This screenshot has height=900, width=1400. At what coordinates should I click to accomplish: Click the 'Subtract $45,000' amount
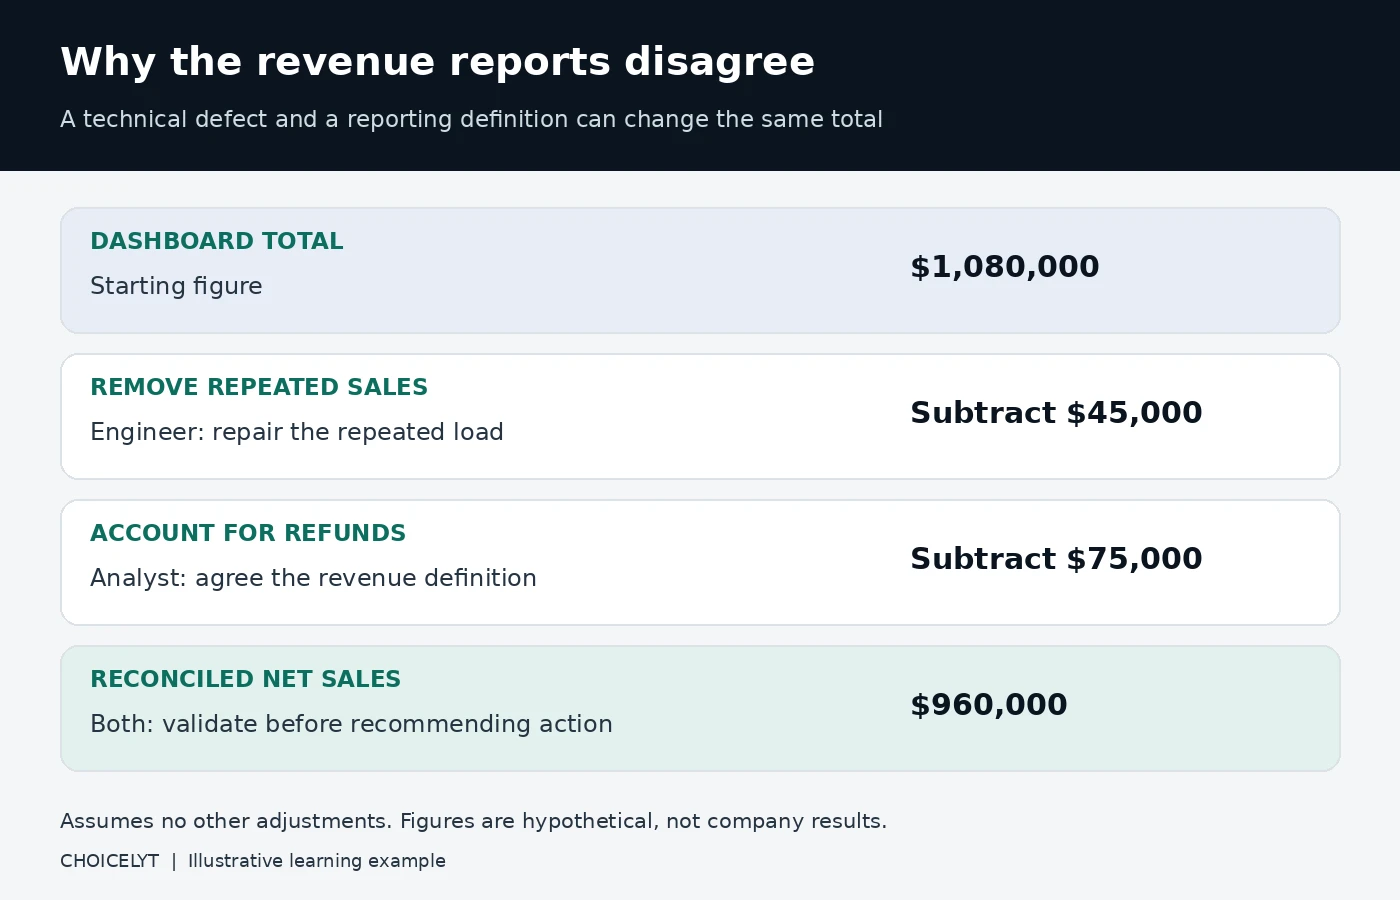click(x=1055, y=413)
